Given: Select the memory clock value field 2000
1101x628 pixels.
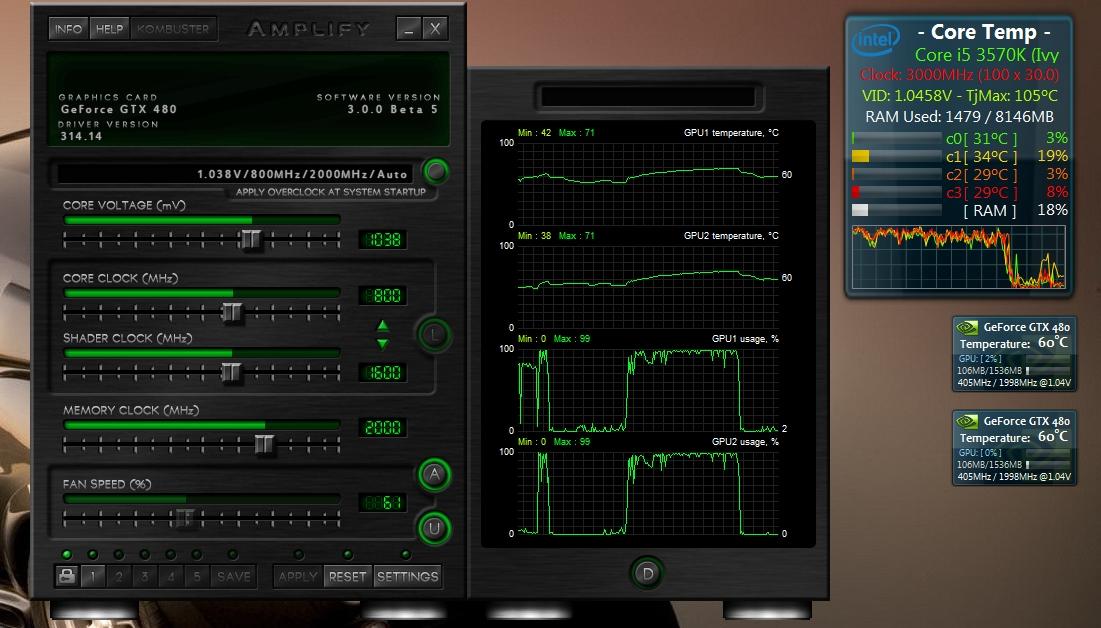Looking at the screenshot, I should (383, 427).
